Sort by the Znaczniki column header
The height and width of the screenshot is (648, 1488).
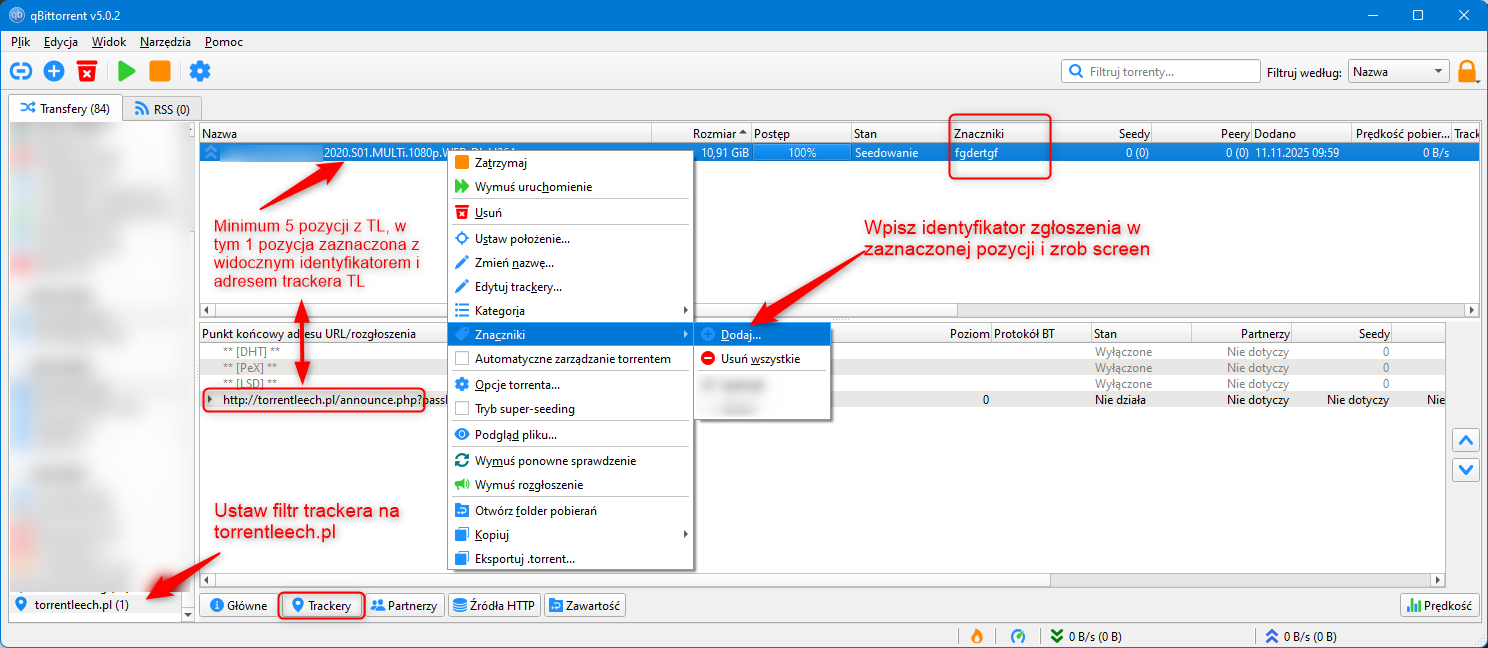[1000, 133]
